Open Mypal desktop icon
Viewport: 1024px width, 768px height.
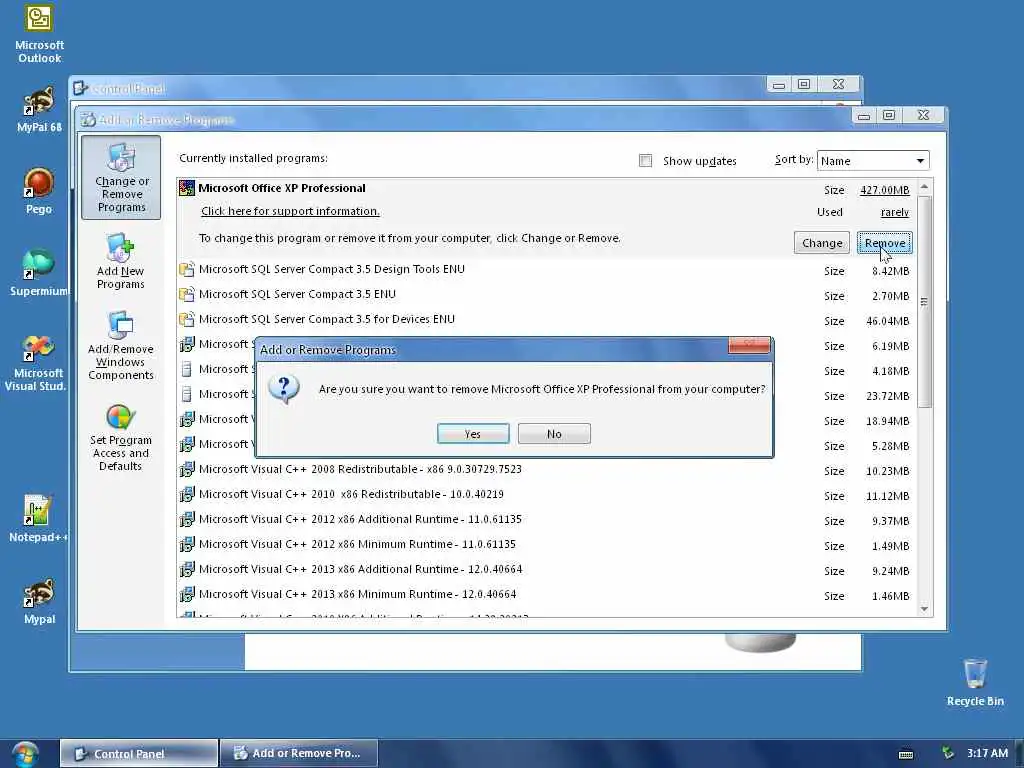click(39, 601)
